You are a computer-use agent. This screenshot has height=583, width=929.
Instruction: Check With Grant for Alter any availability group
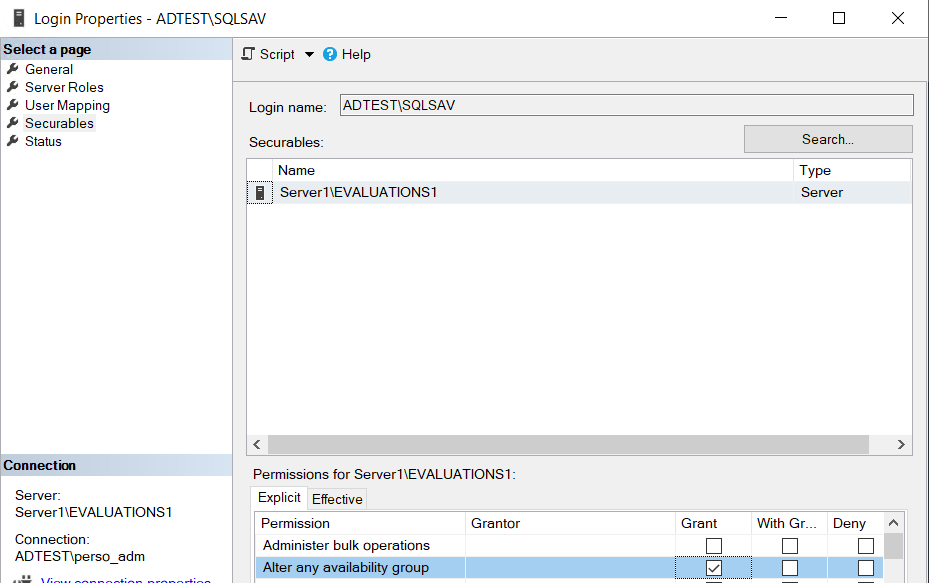point(790,568)
